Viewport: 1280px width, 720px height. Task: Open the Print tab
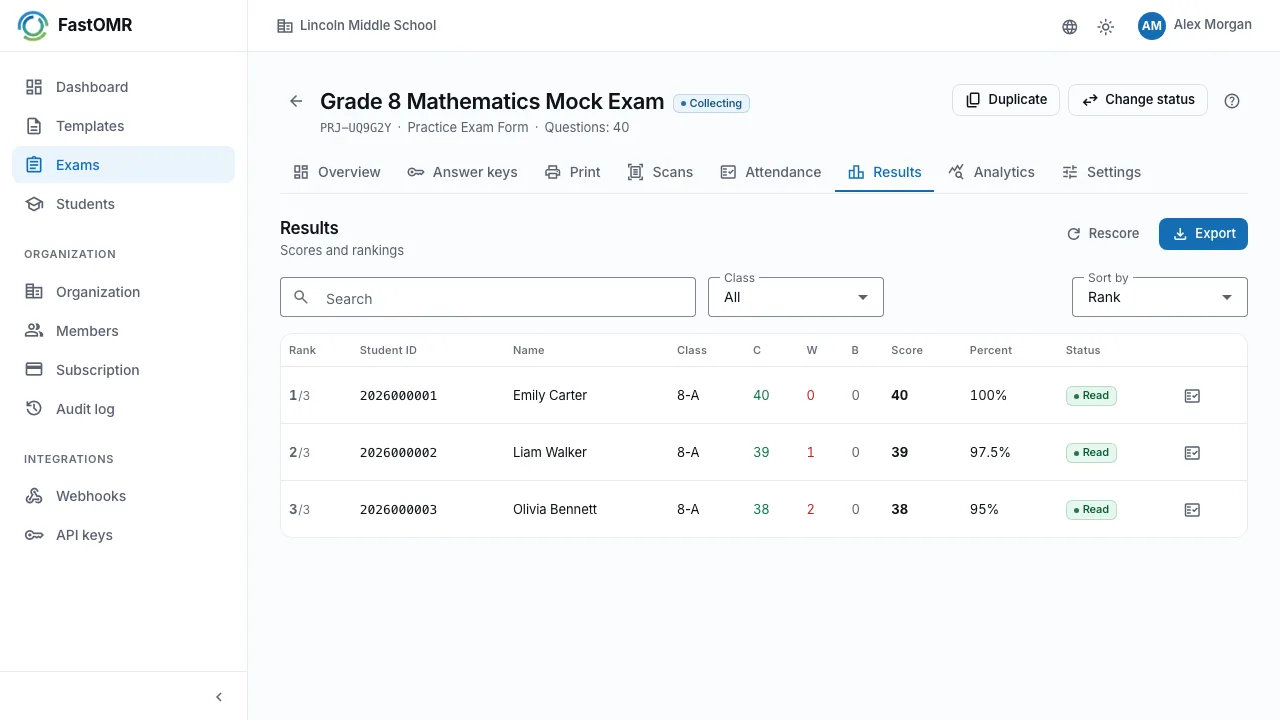[573, 172]
